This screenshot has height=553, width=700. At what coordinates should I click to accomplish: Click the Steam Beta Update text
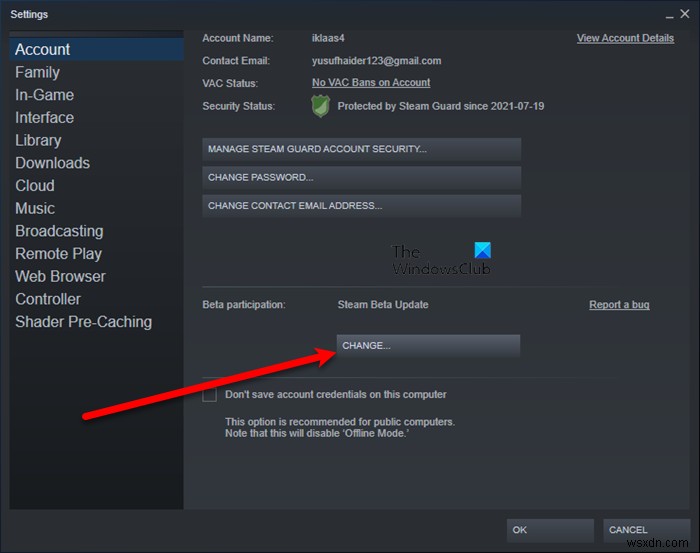click(383, 305)
